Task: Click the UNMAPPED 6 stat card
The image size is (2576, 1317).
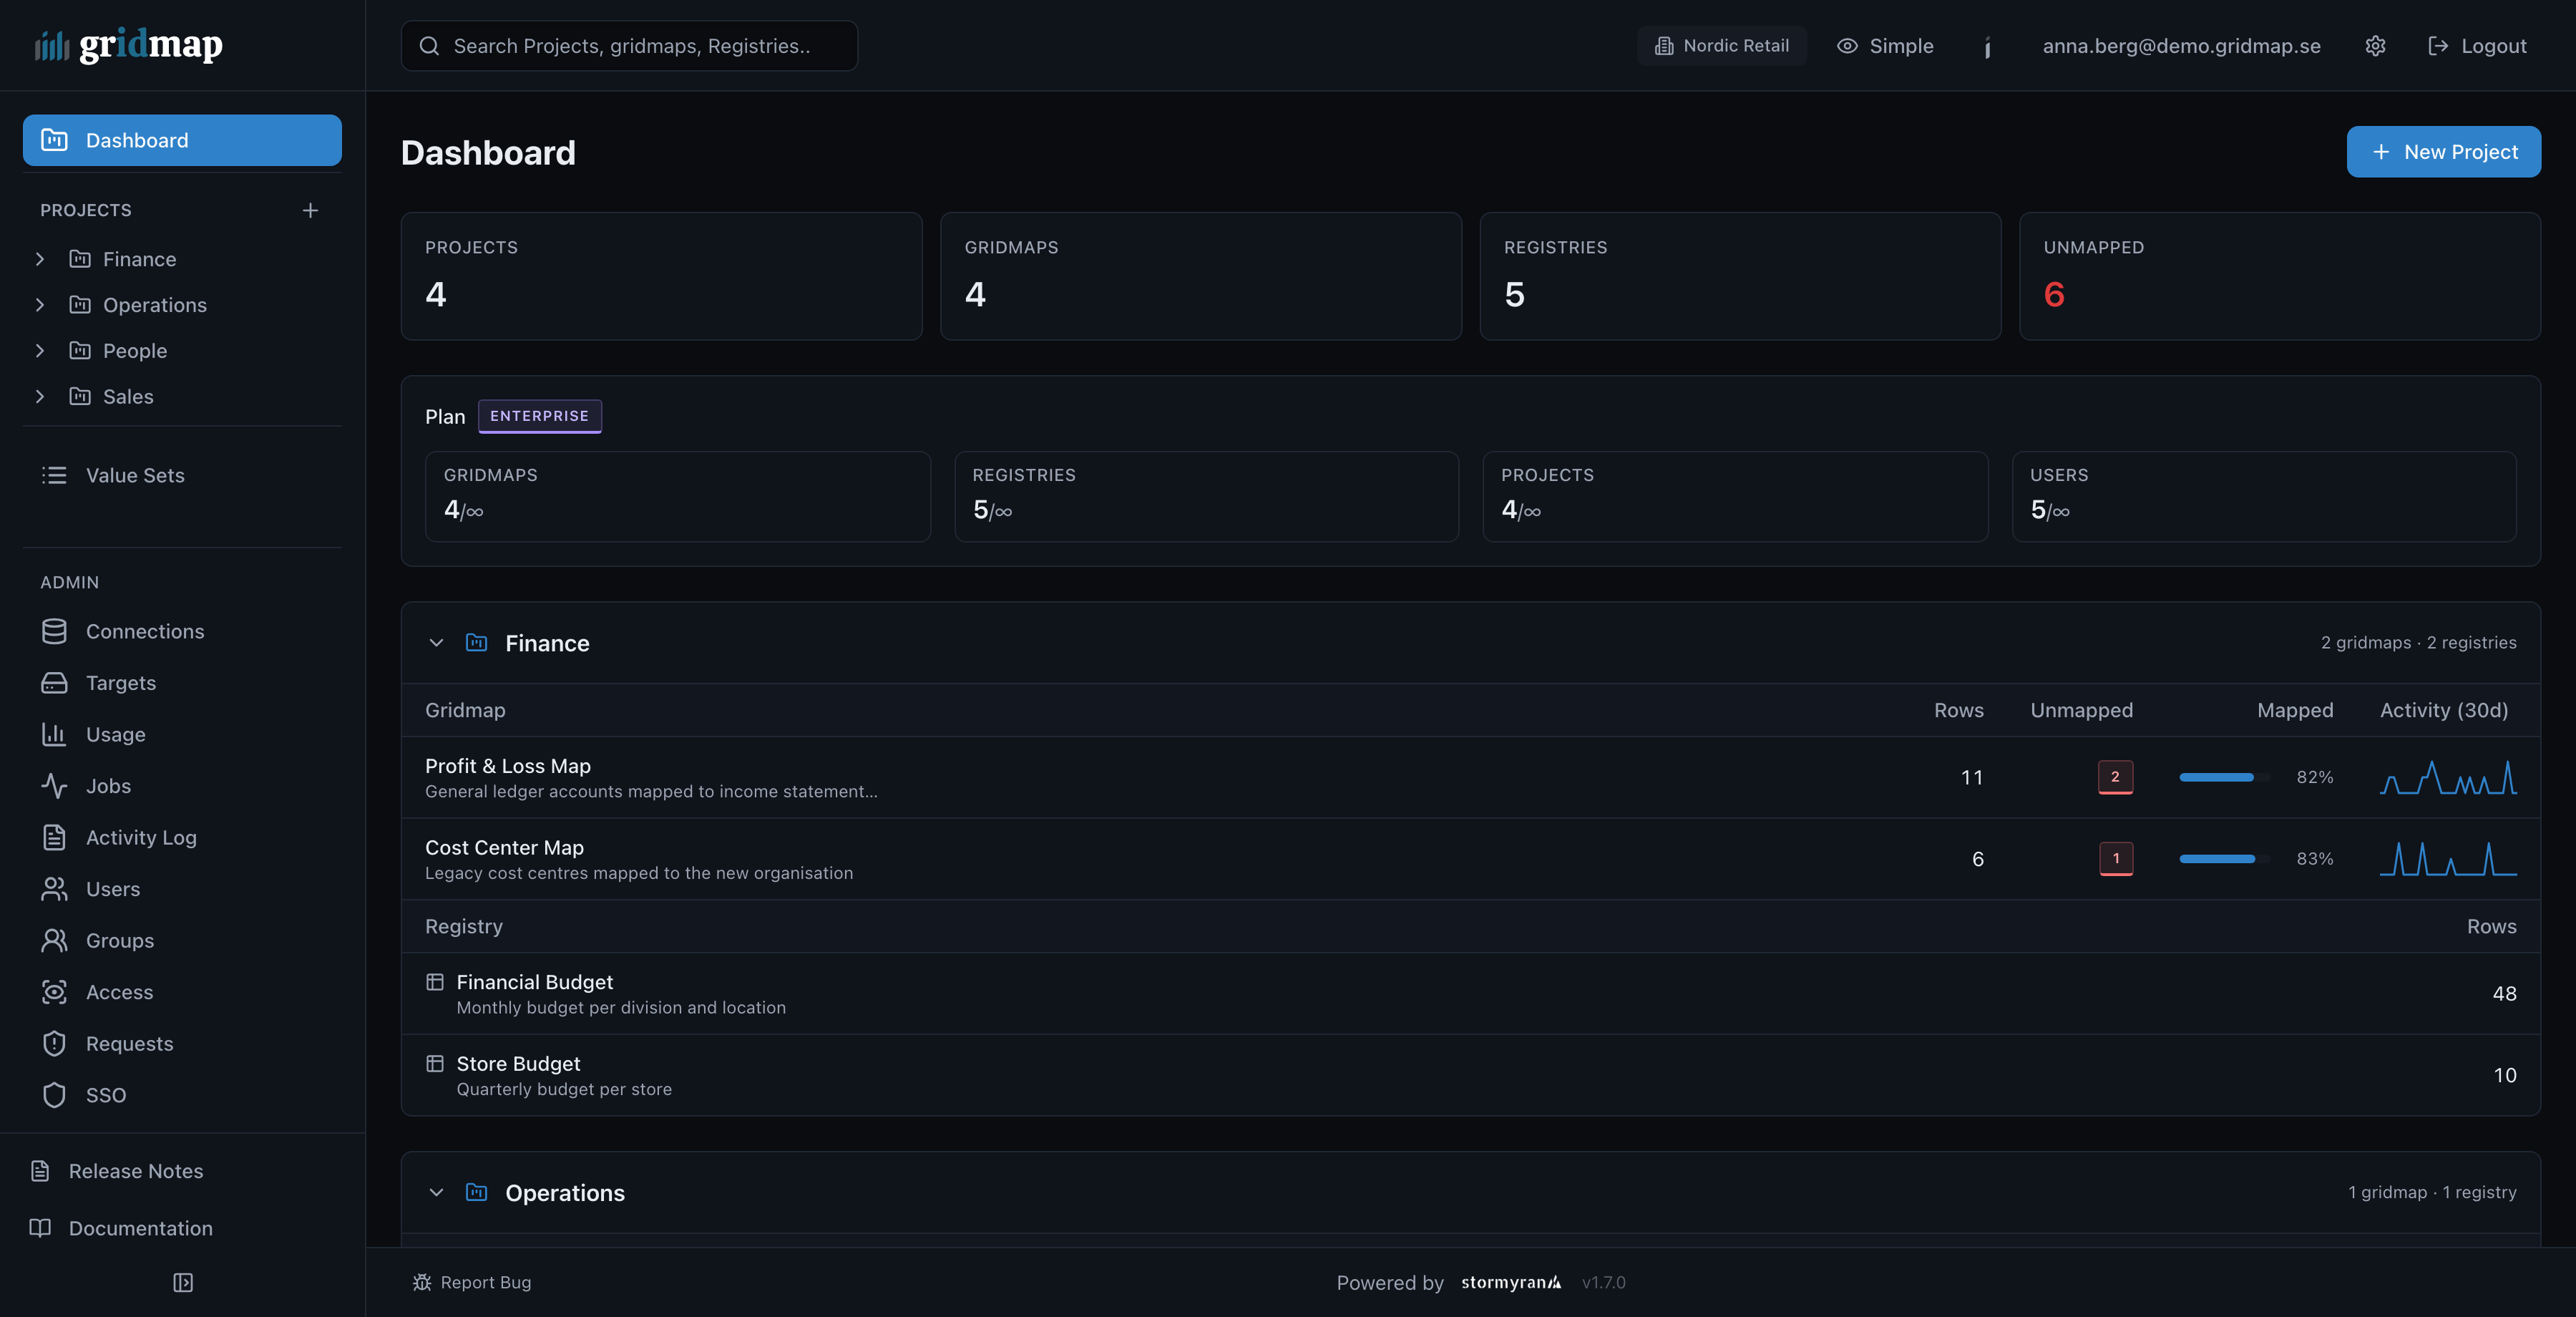Action: (2279, 276)
